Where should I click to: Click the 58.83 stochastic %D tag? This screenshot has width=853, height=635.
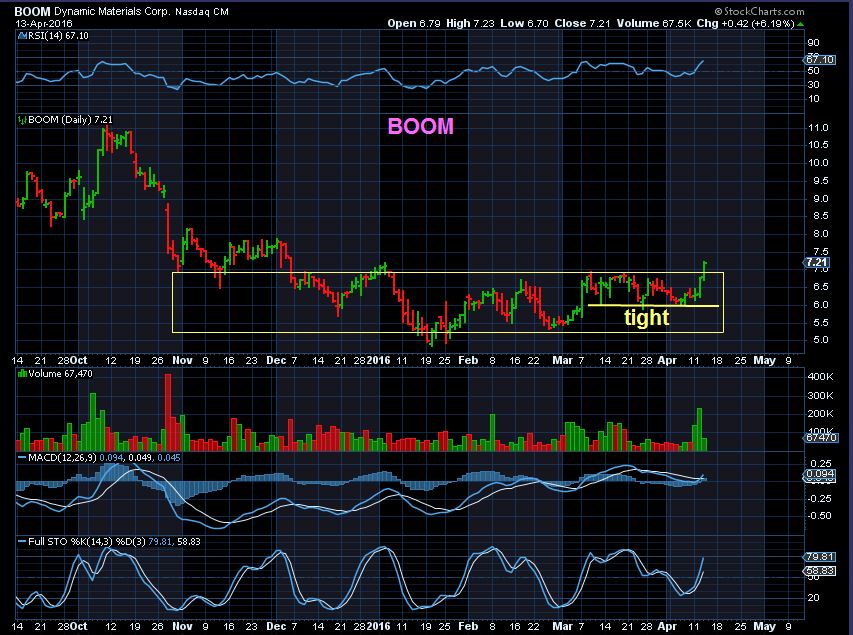pos(819,571)
